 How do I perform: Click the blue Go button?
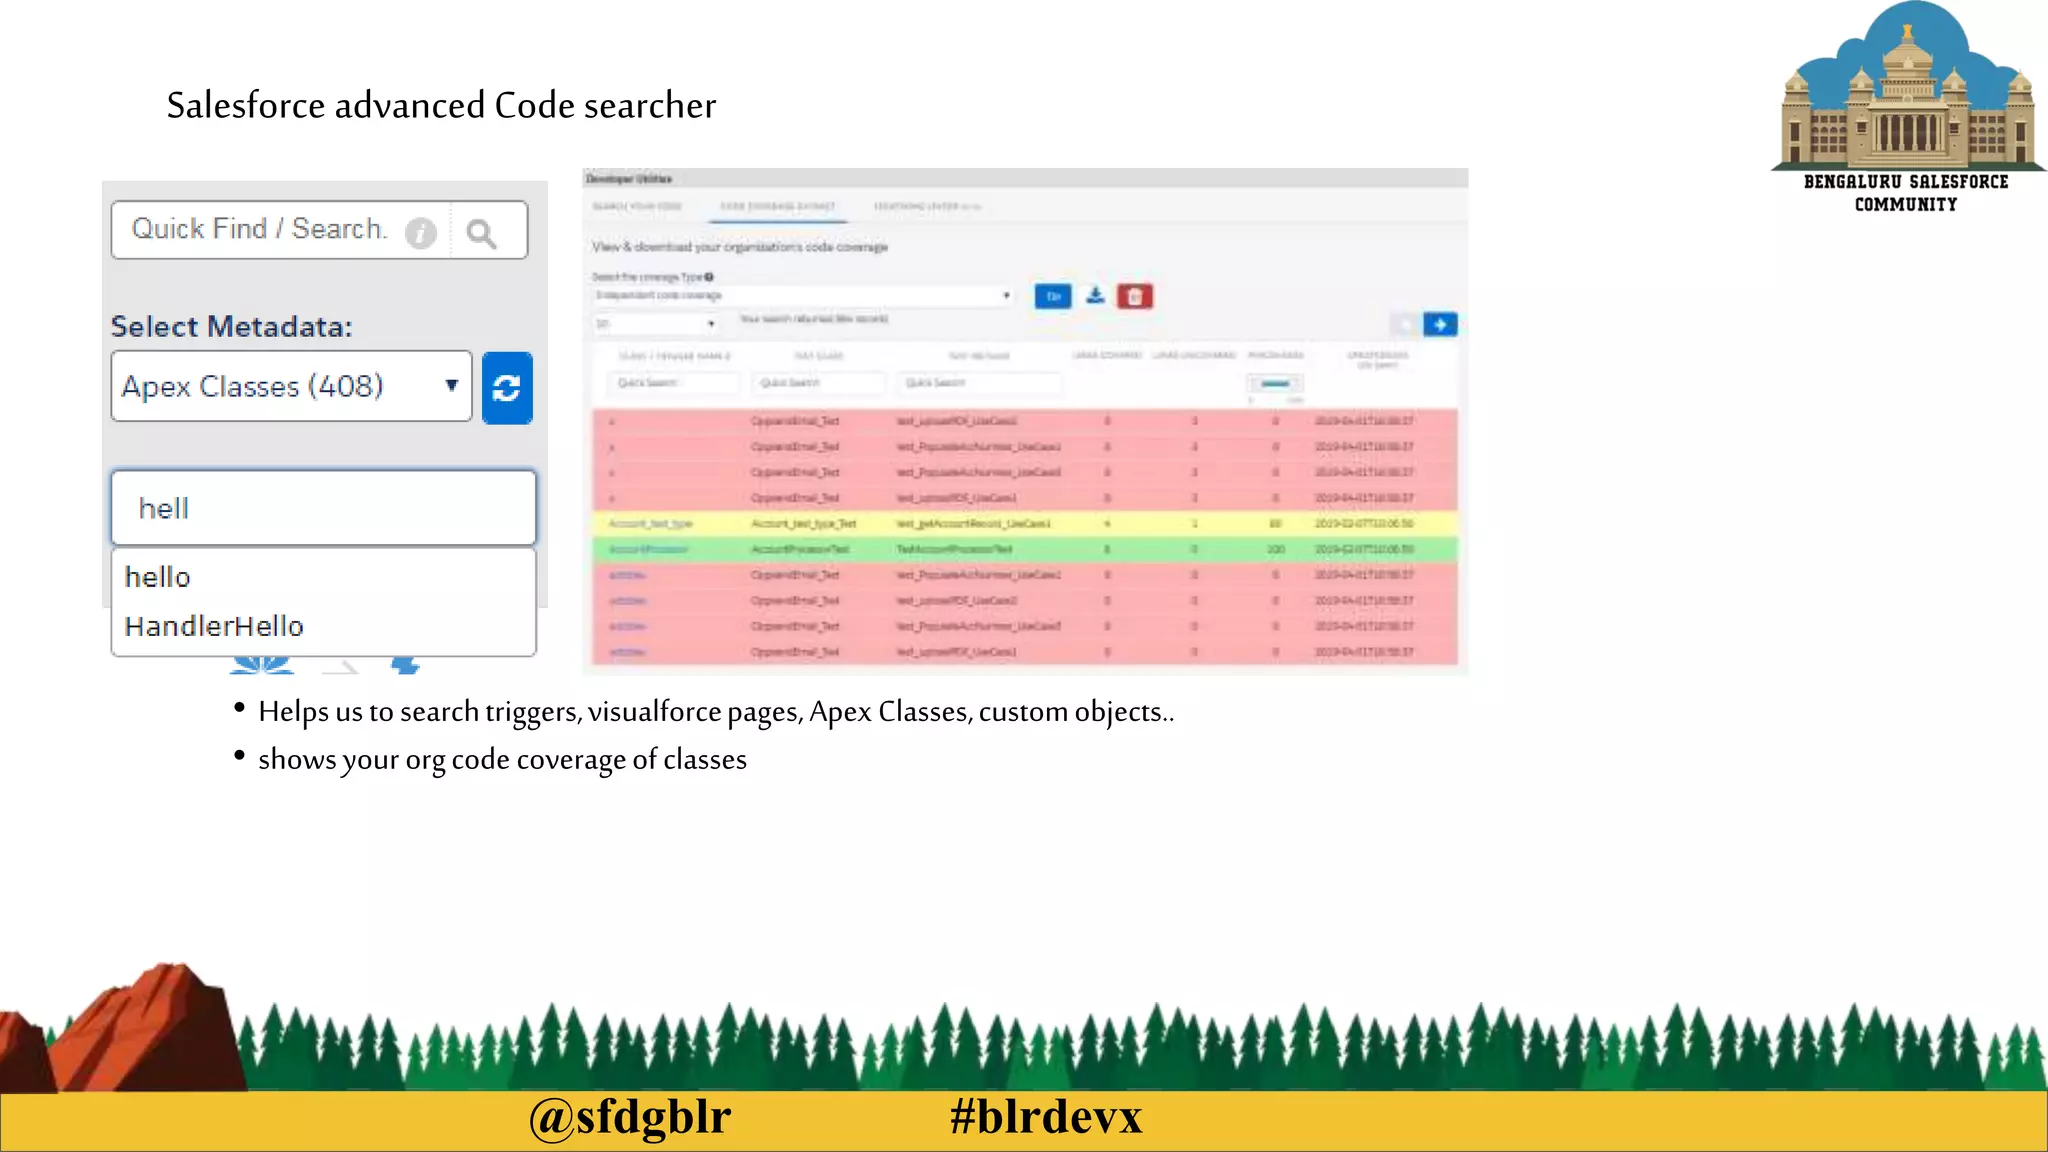[x=1053, y=296]
